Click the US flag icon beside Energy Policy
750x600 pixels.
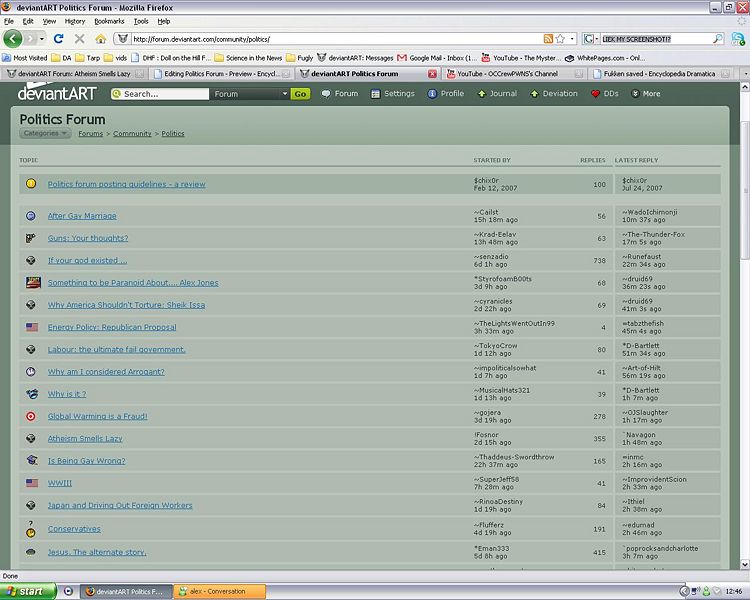31,327
